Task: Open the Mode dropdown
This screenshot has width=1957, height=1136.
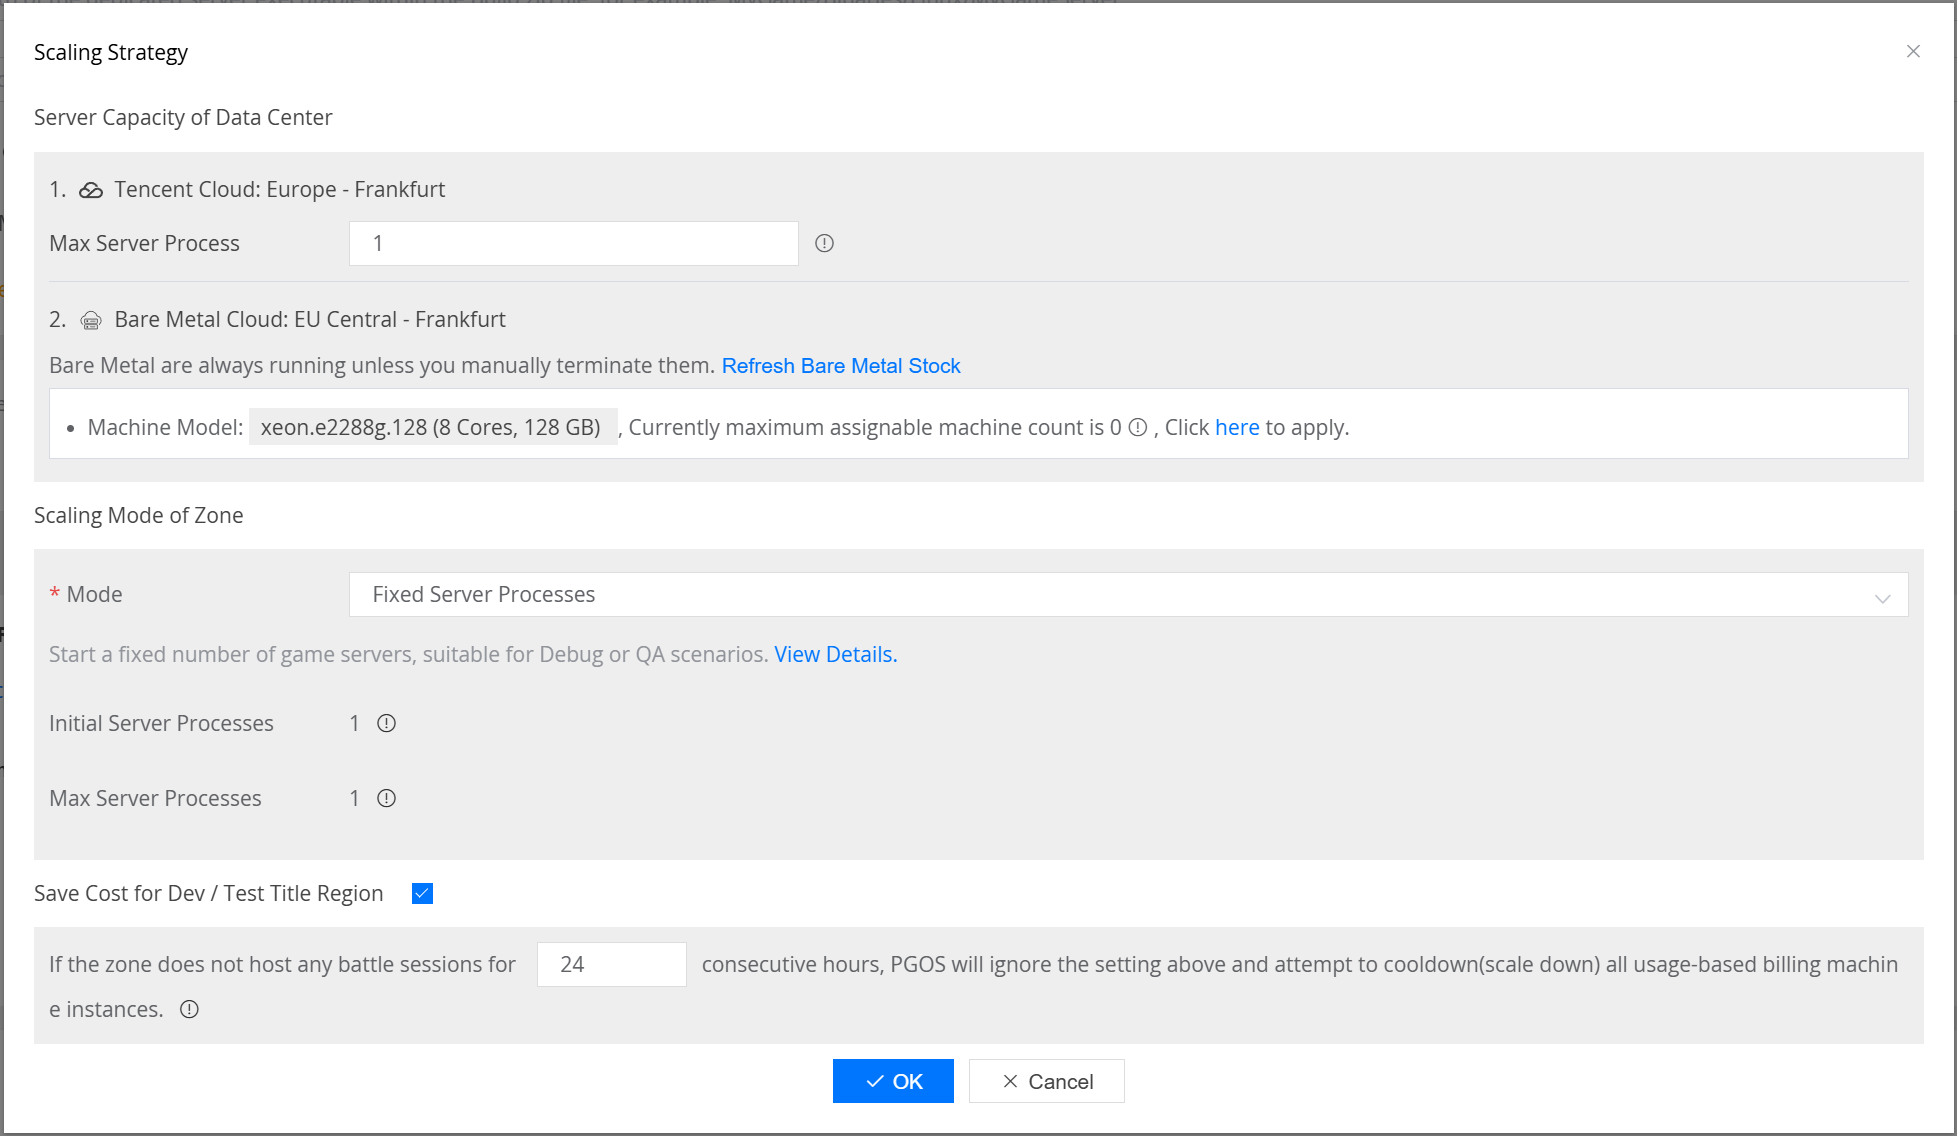Action: pyautogui.click(x=1127, y=594)
